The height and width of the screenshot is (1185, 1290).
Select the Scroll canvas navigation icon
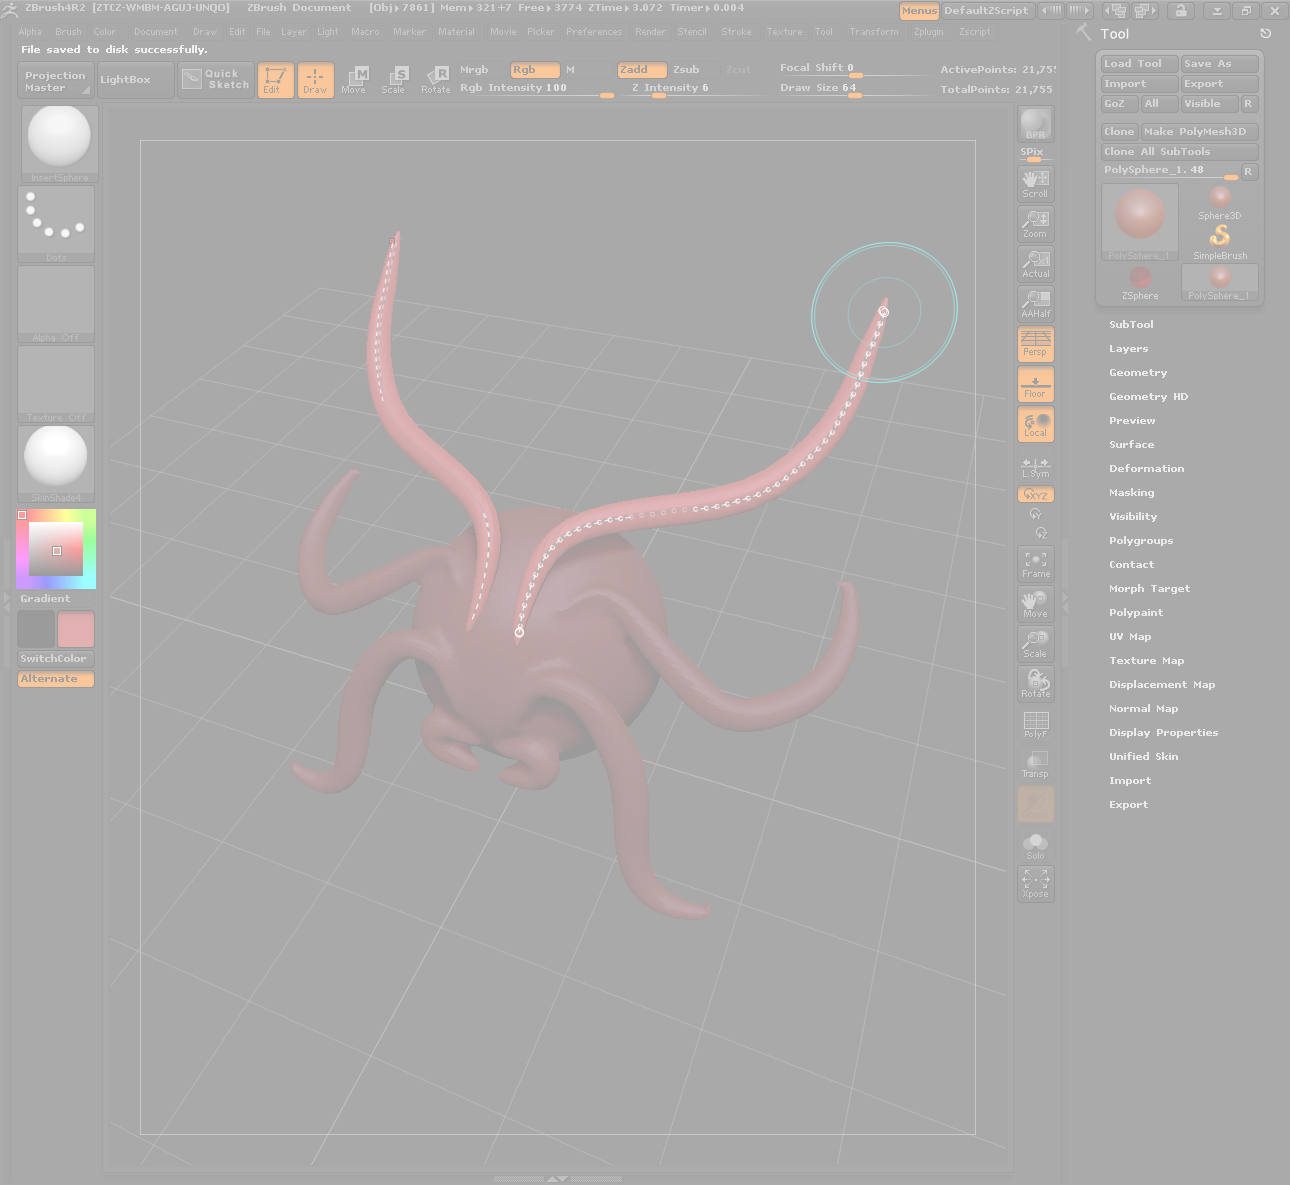pos(1036,183)
